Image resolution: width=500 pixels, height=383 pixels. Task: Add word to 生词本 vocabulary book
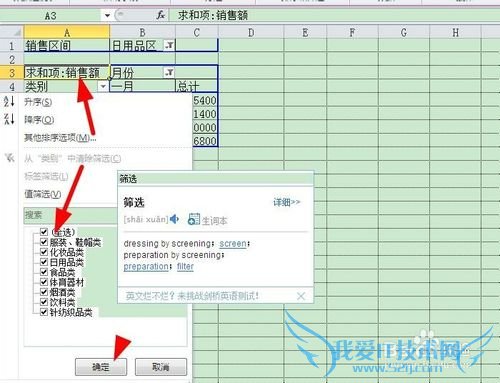[208, 220]
